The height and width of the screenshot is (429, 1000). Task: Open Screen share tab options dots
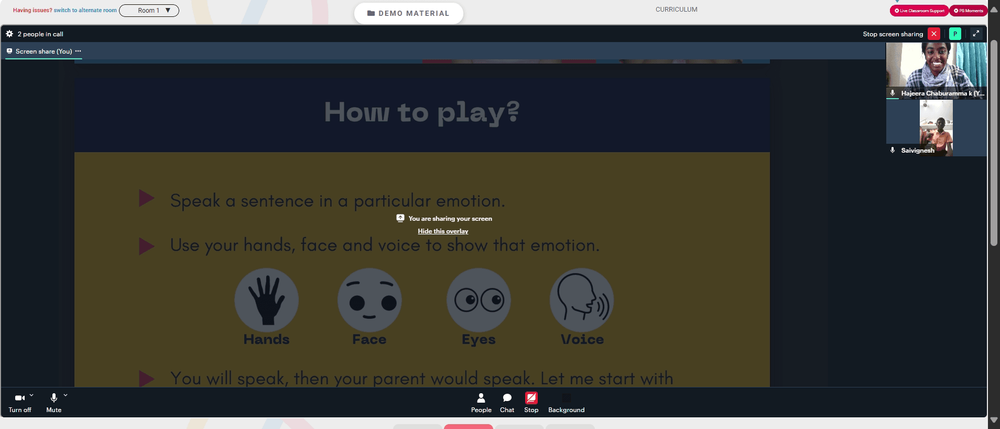tap(78, 51)
